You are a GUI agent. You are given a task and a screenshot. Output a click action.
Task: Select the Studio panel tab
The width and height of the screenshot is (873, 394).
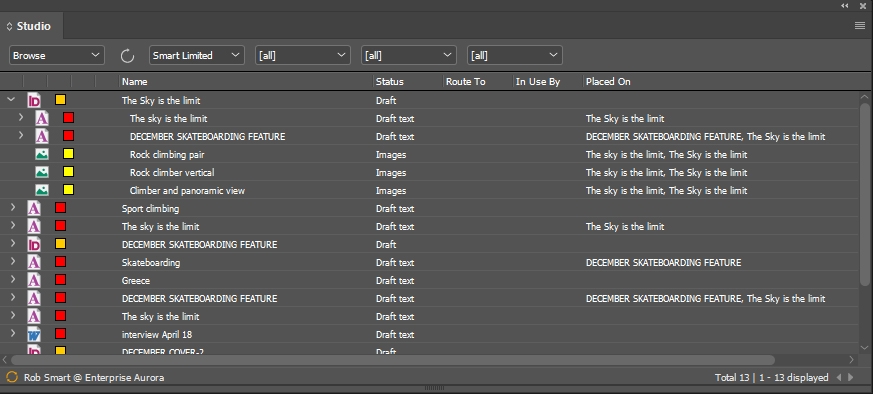pyautogui.click(x=33, y=26)
